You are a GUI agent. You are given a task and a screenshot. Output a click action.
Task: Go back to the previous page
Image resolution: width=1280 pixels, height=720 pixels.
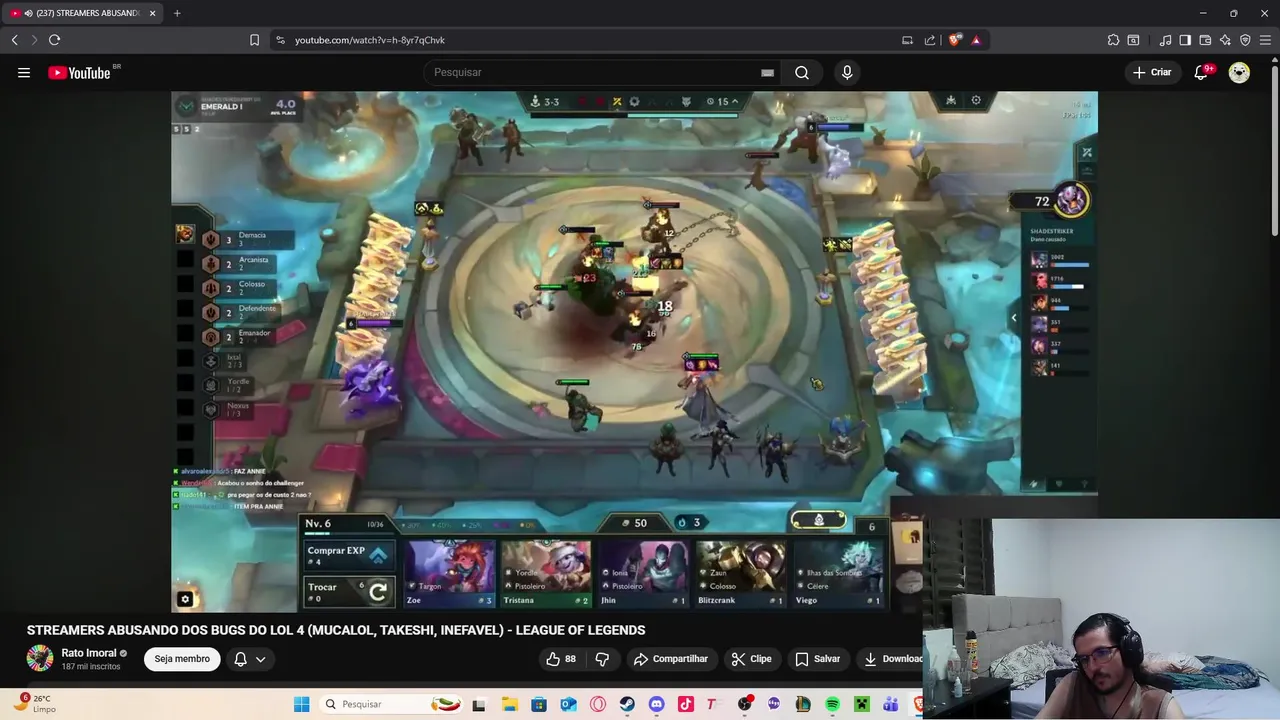pyautogui.click(x=14, y=40)
